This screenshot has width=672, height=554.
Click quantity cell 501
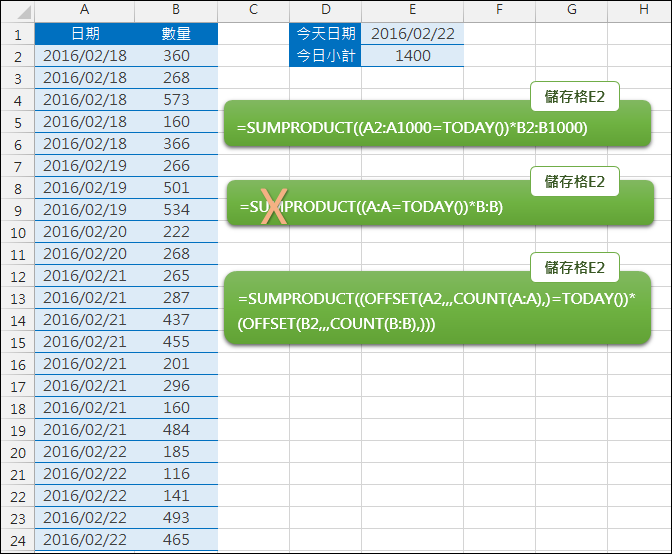[176, 188]
